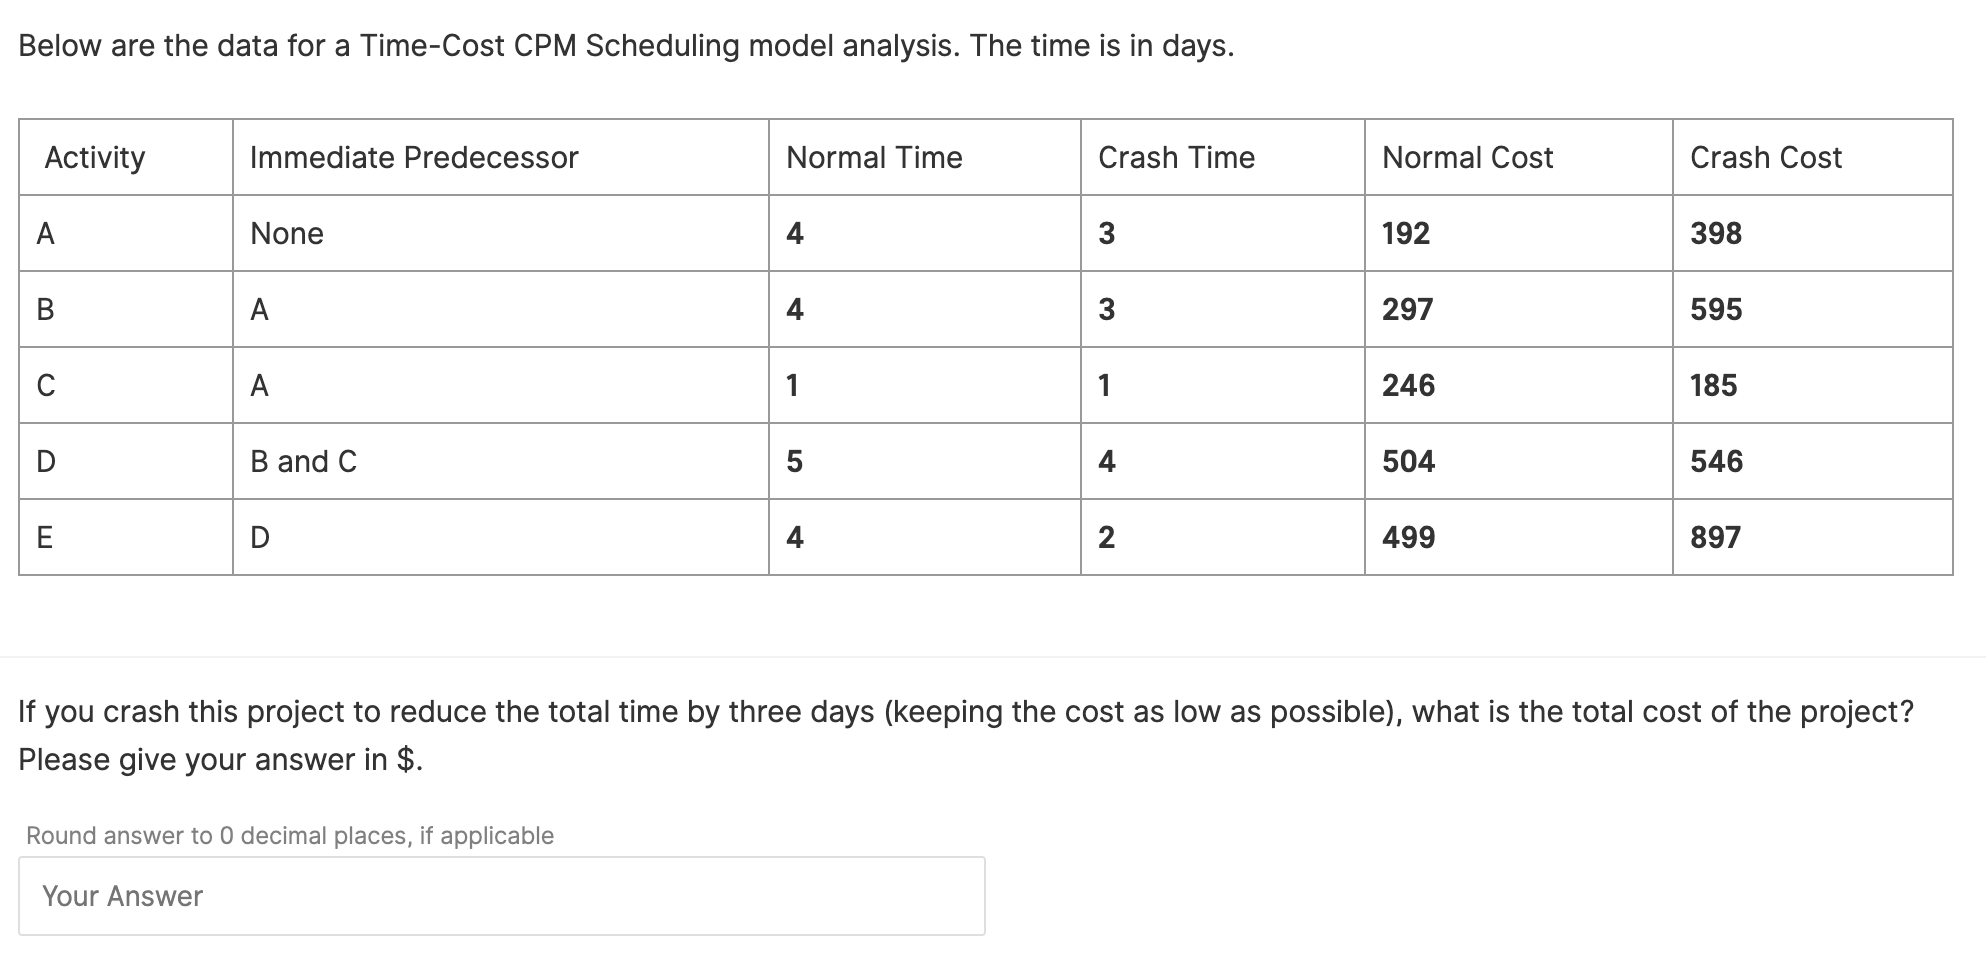Click the Normal Time column header

[x=873, y=157]
